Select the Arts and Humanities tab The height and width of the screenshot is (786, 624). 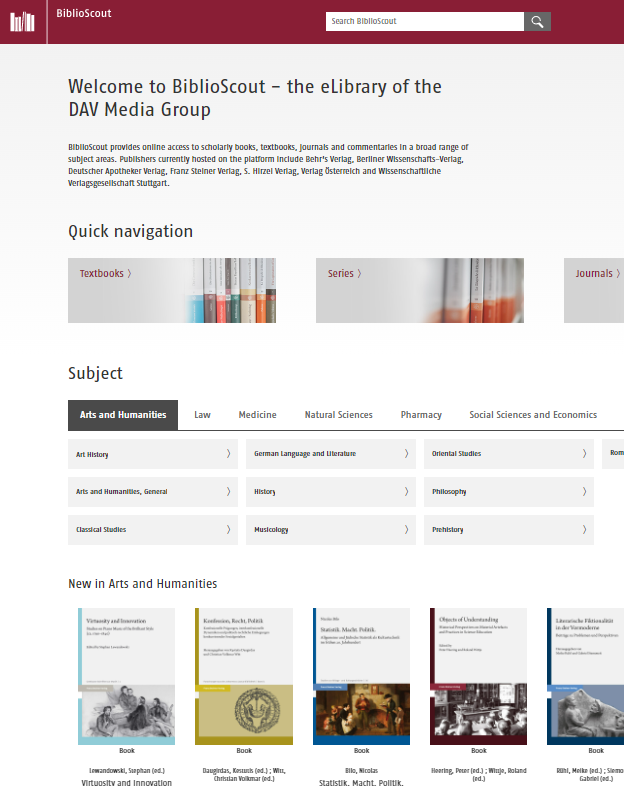coord(123,415)
